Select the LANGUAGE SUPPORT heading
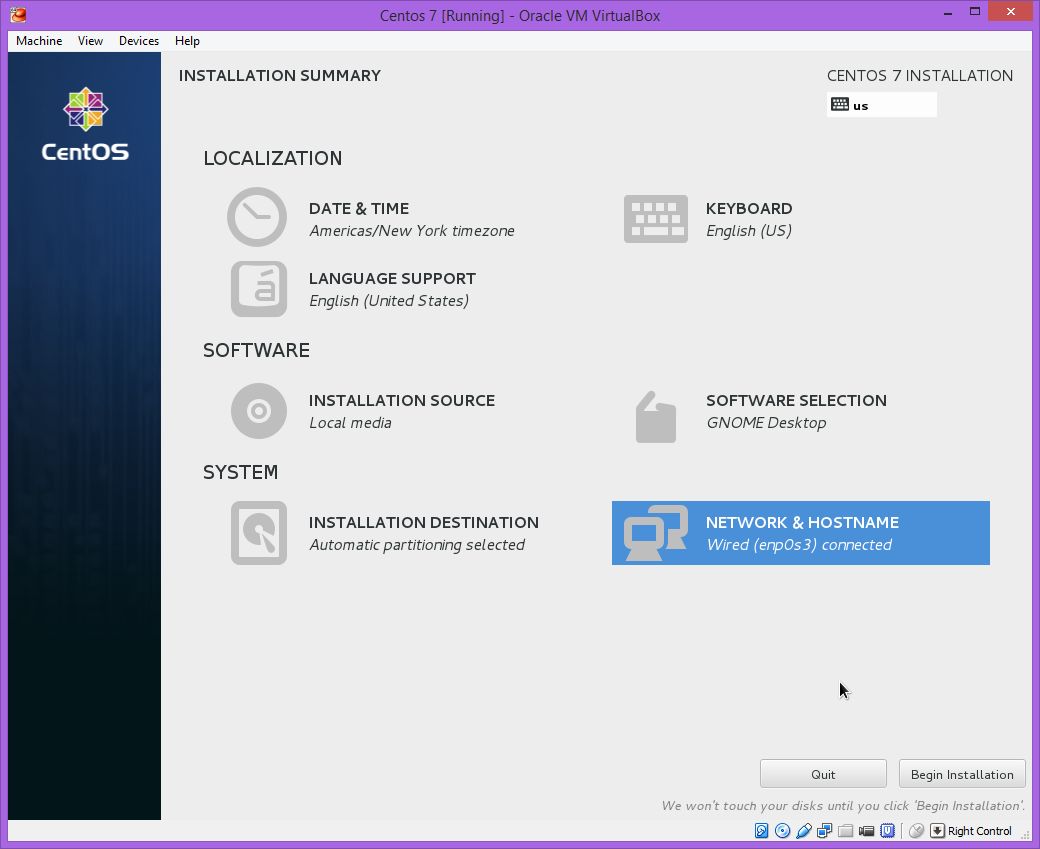This screenshot has width=1040, height=849. click(x=392, y=278)
